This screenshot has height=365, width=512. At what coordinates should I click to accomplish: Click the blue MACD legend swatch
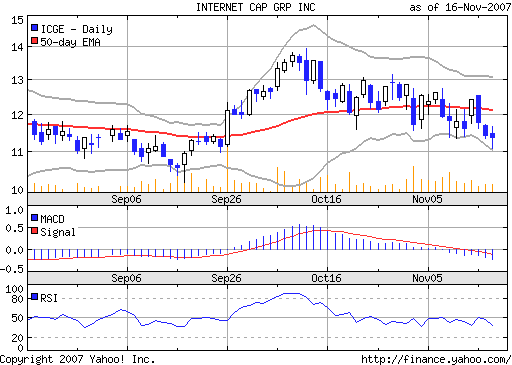34,218
